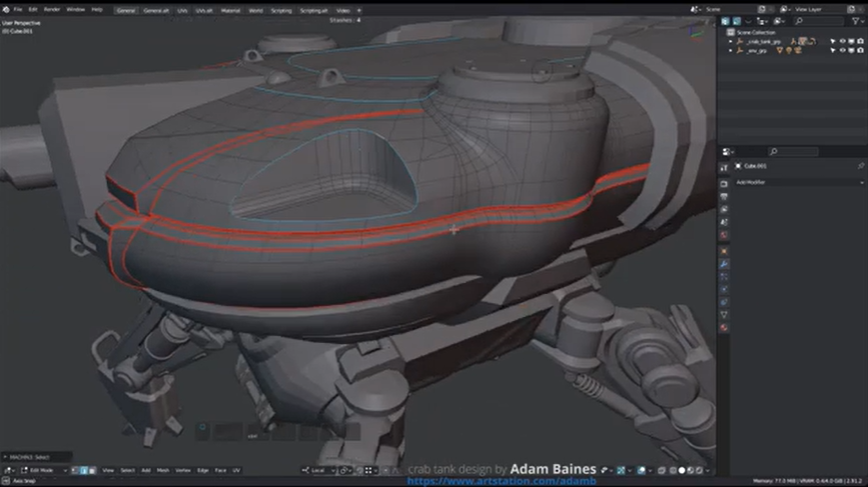Open the Render menu
868x487 pixels.
(51, 9)
